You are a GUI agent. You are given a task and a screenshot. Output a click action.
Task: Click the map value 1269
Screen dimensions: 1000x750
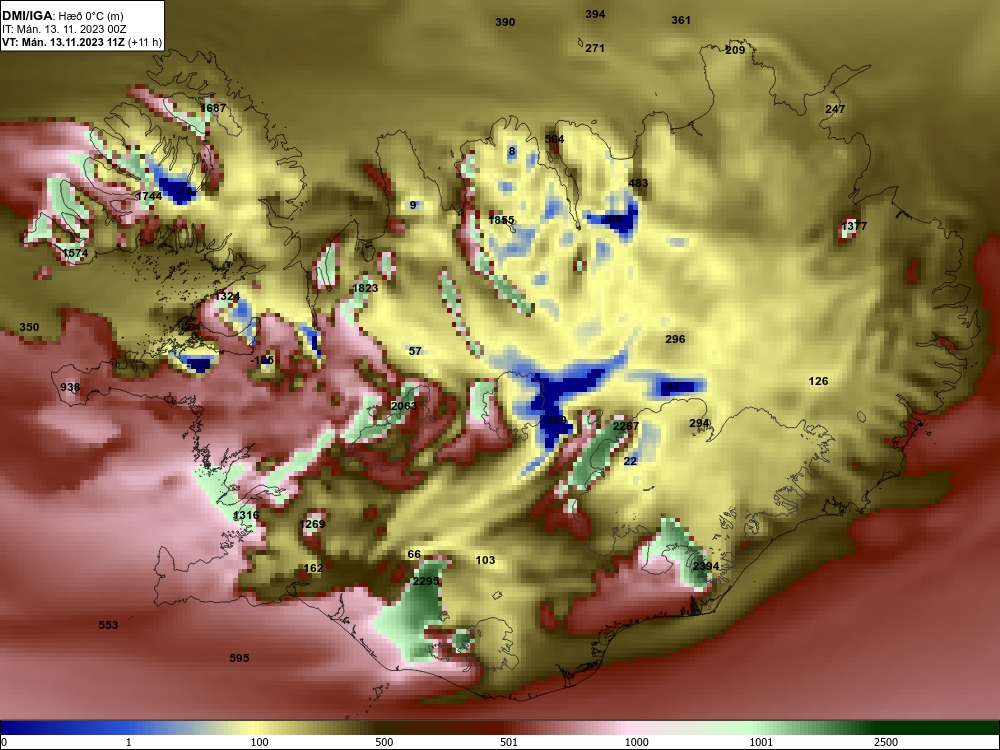click(x=312, y=524)
